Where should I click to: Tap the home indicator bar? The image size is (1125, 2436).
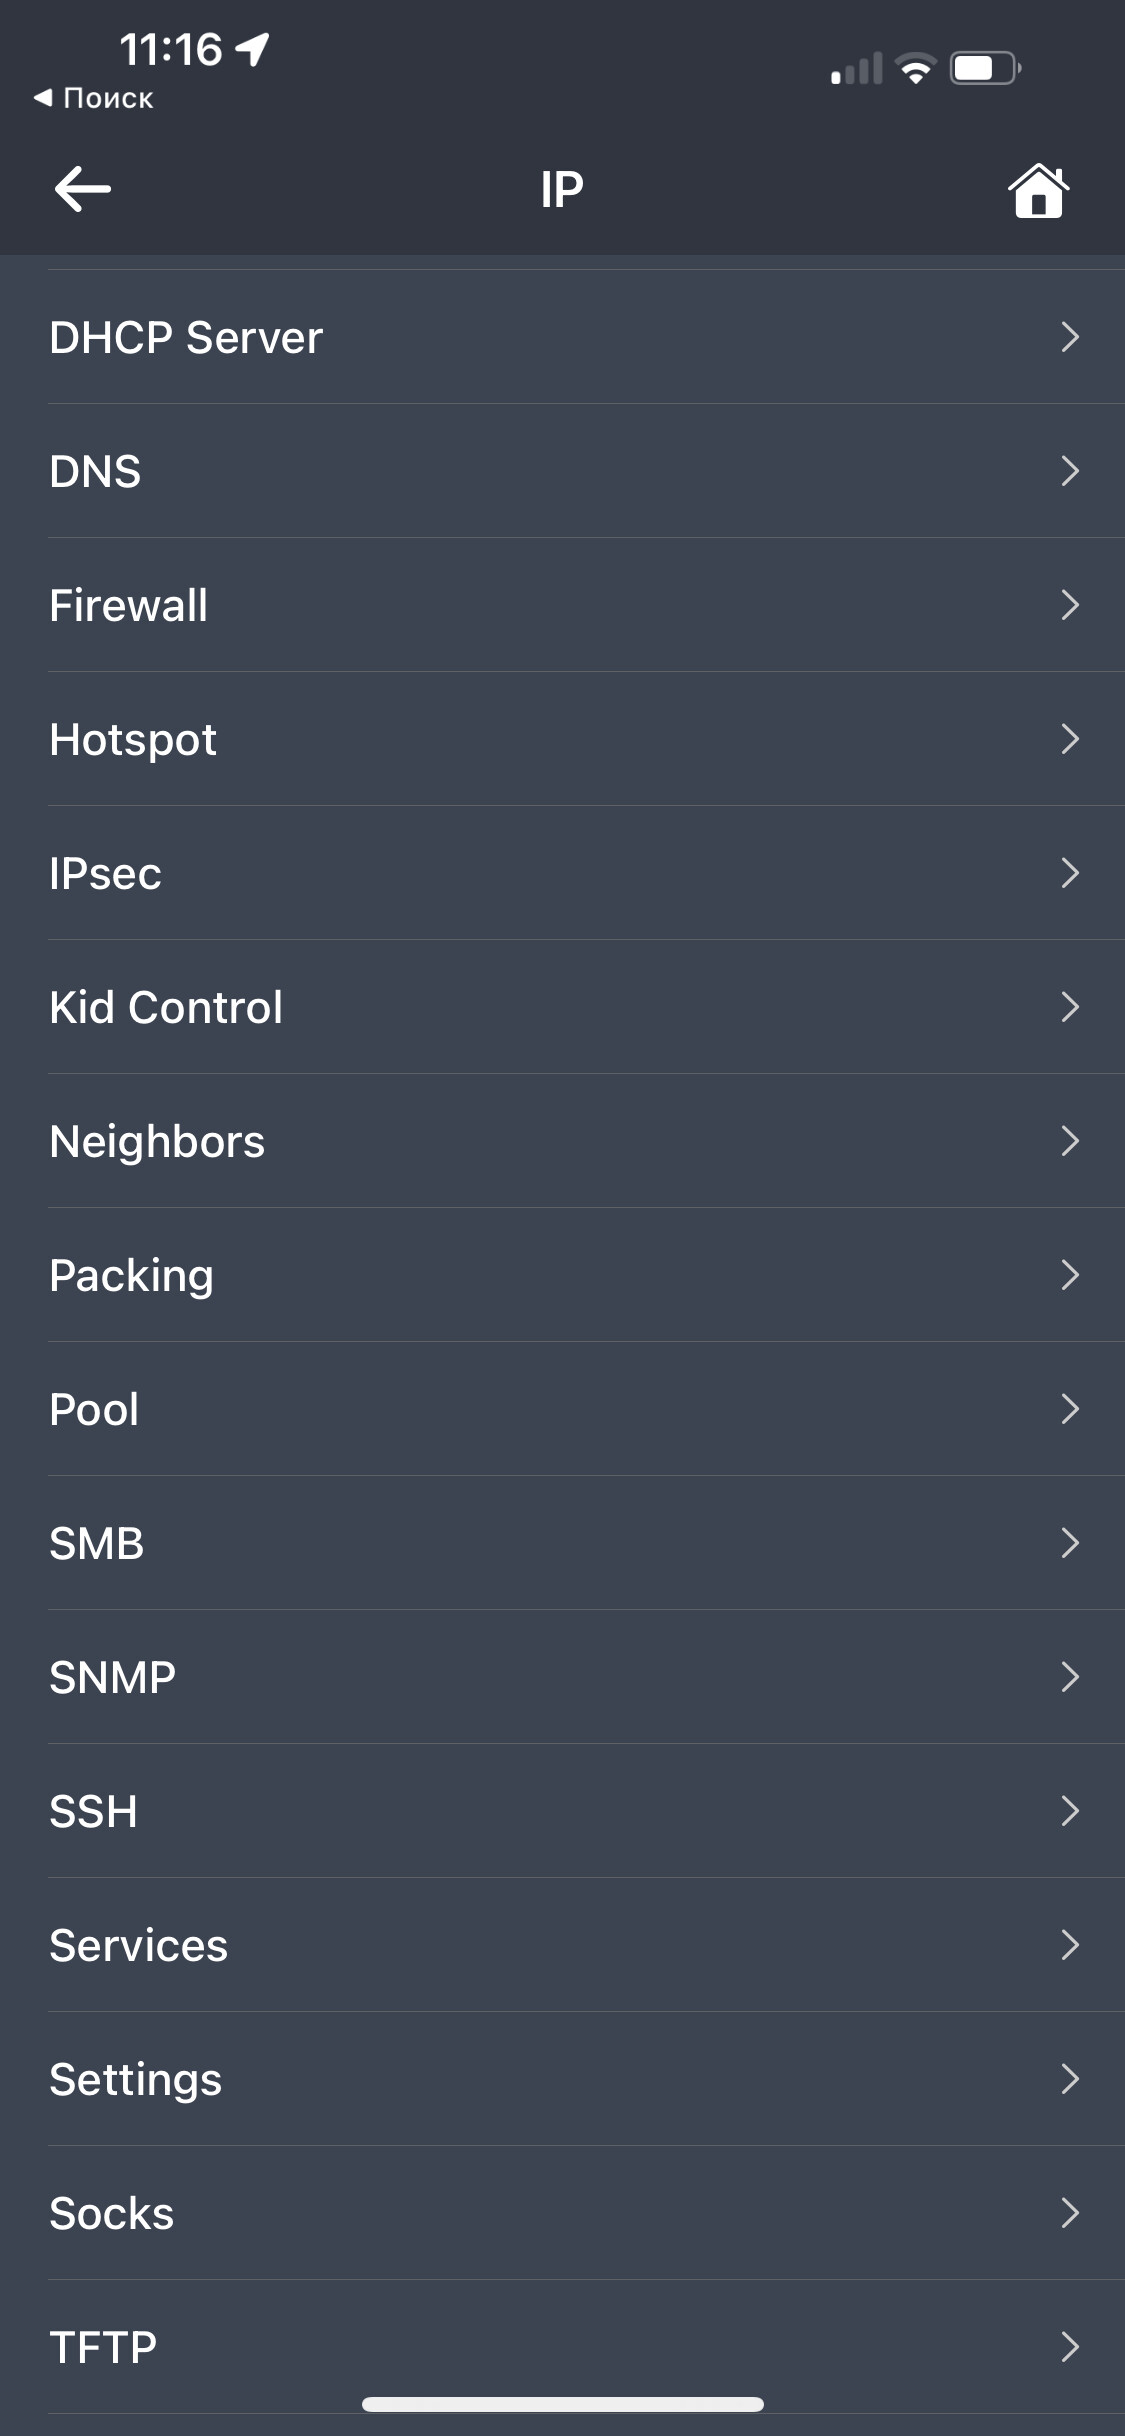563,2404
